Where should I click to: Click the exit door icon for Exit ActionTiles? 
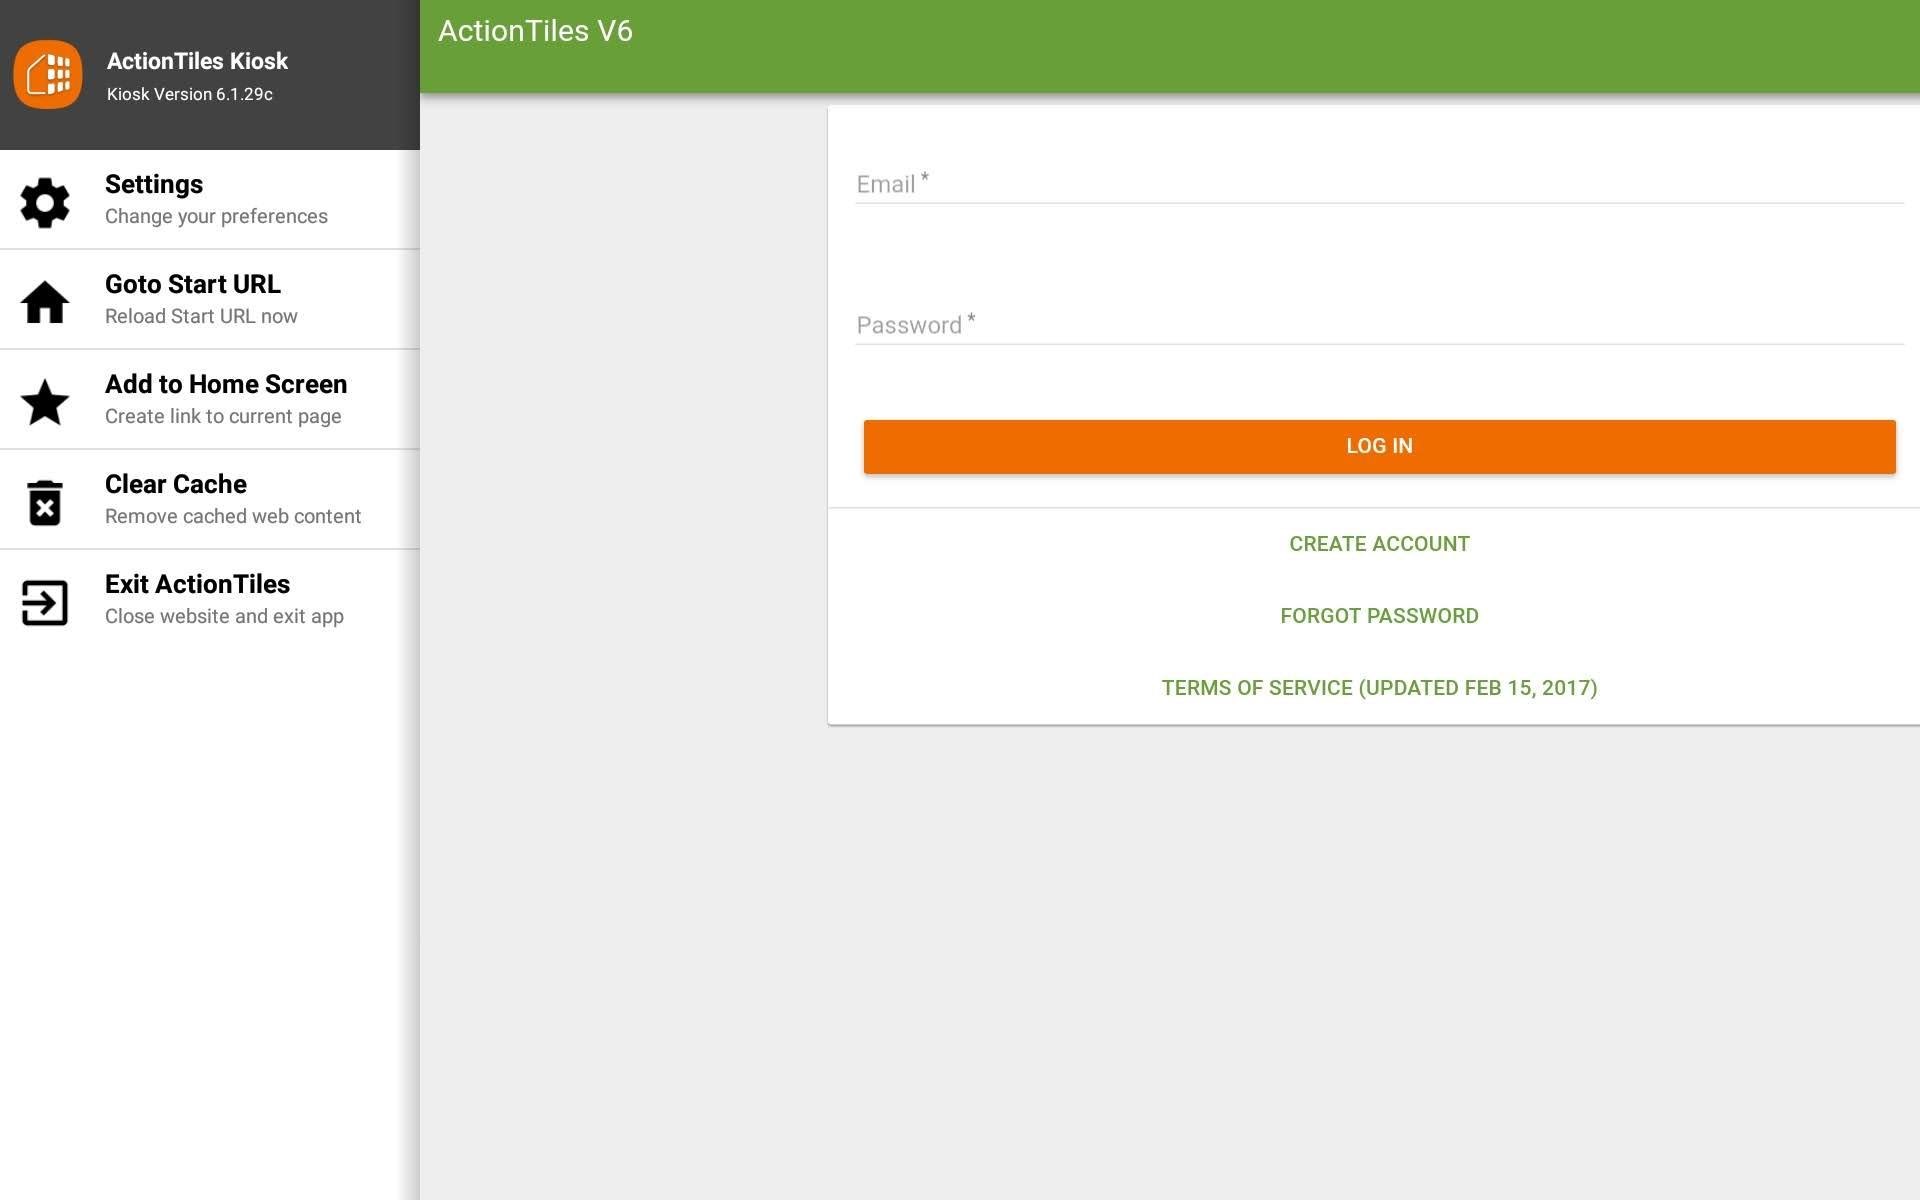click(45, 601)
